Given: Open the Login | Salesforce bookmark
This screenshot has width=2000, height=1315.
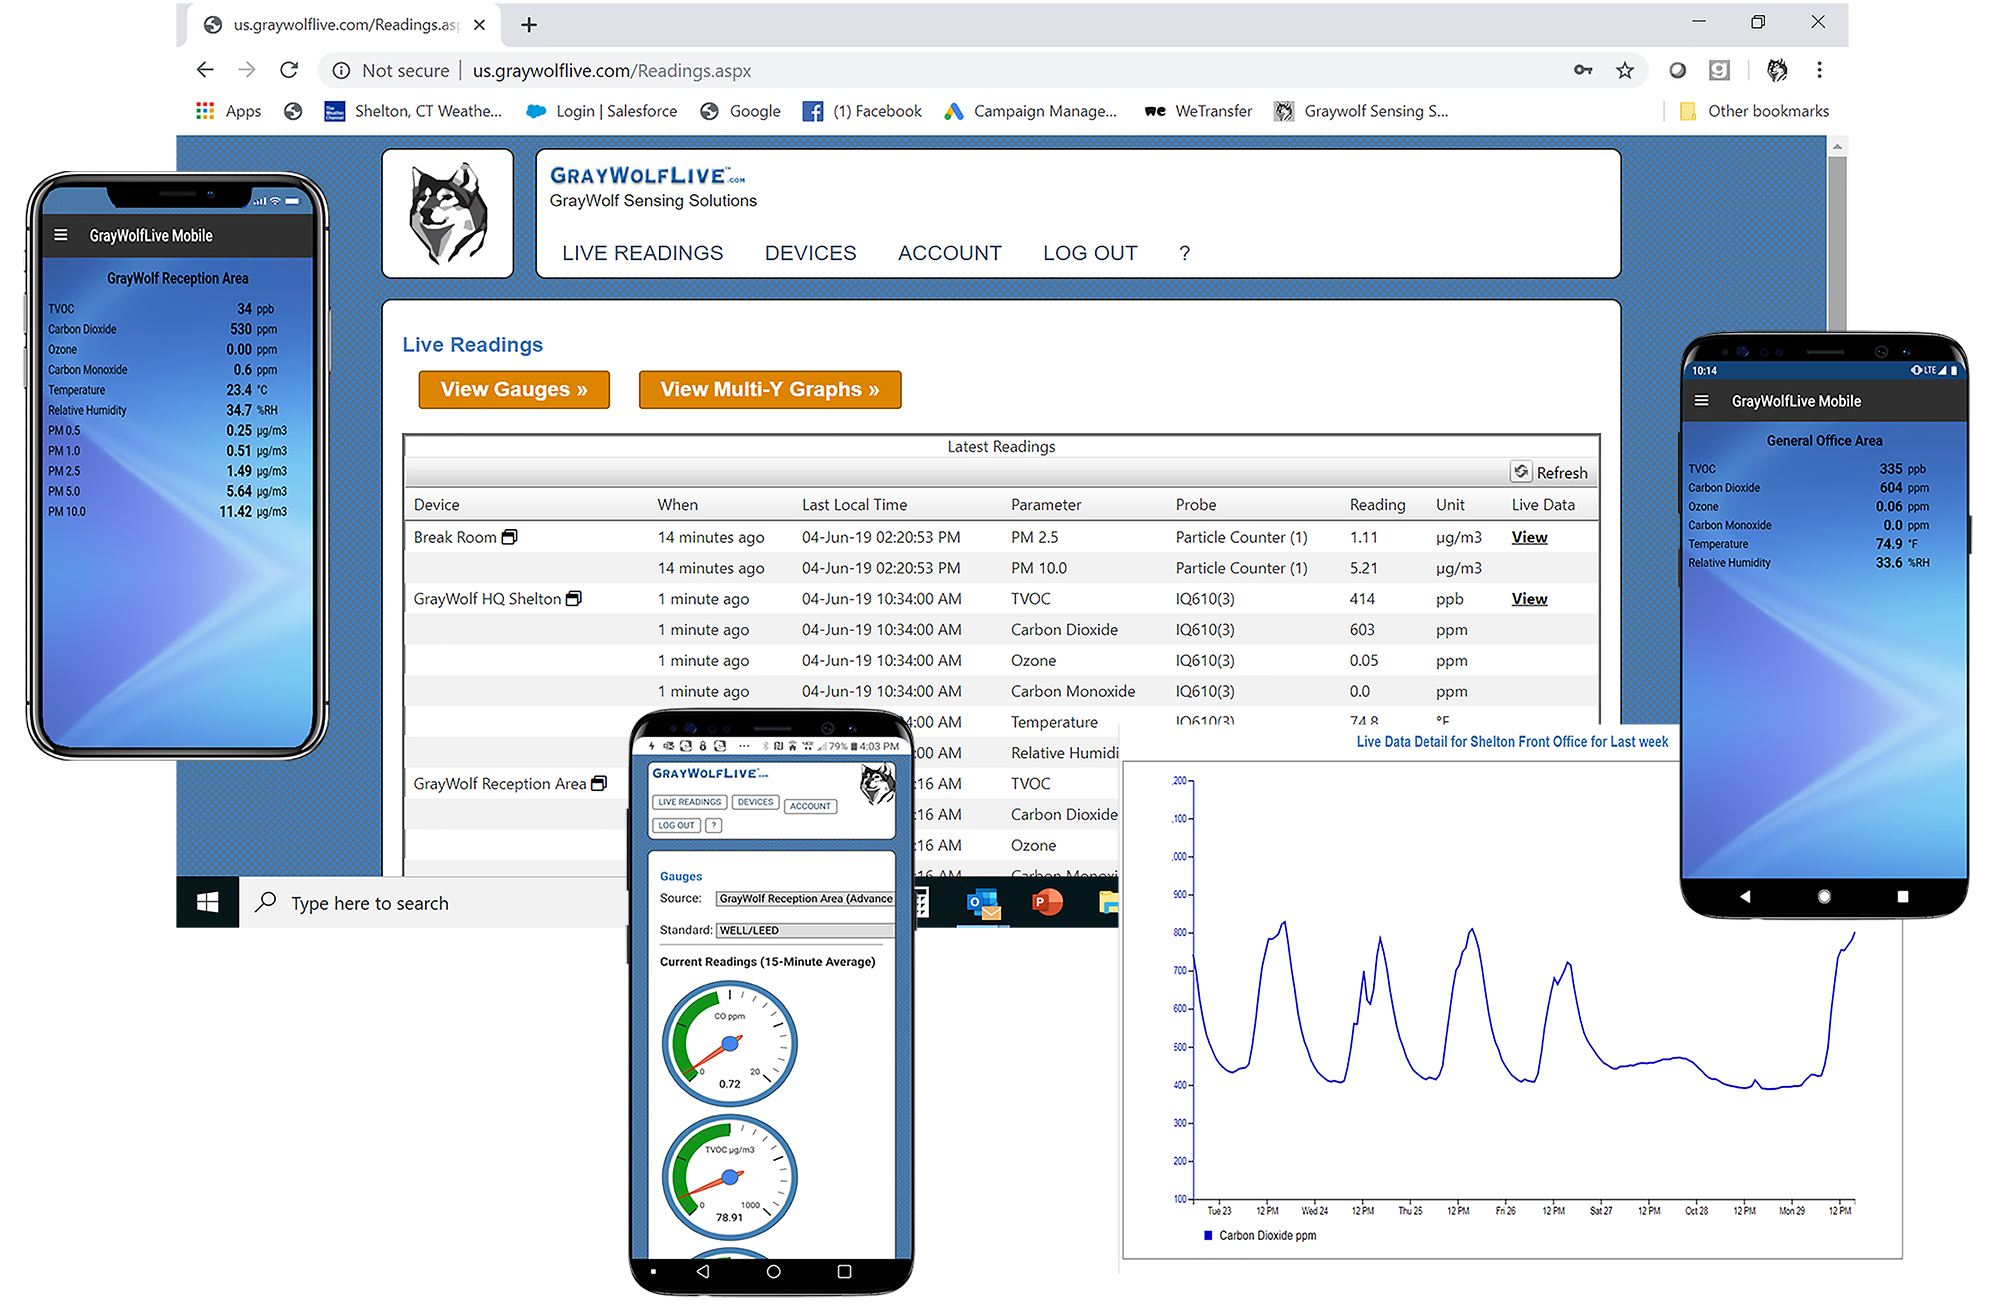Looking at the screenshot, I should click(602, 111).
